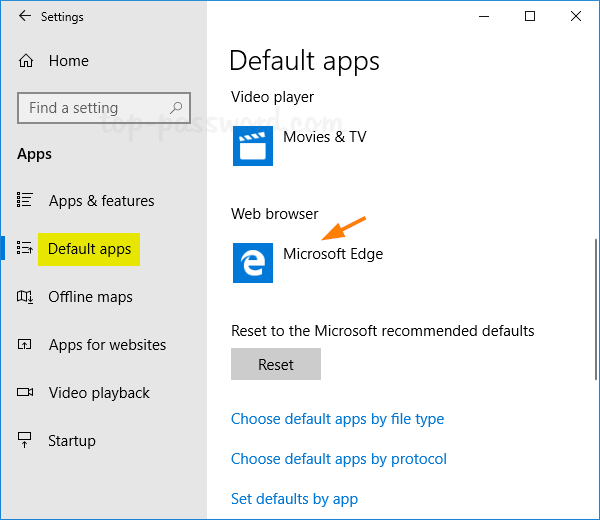Click the Set defaults by app link
This screenshot has width=600, height=520.
tap(294, 499)
